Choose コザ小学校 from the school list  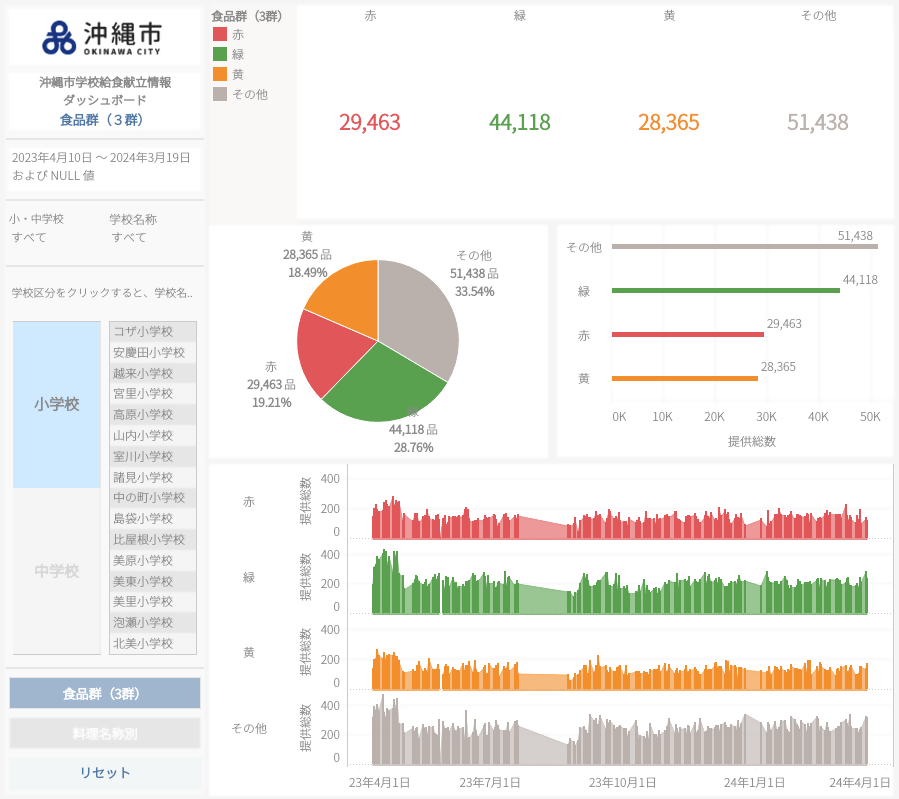pyautogui.click(x=153, y=332)
